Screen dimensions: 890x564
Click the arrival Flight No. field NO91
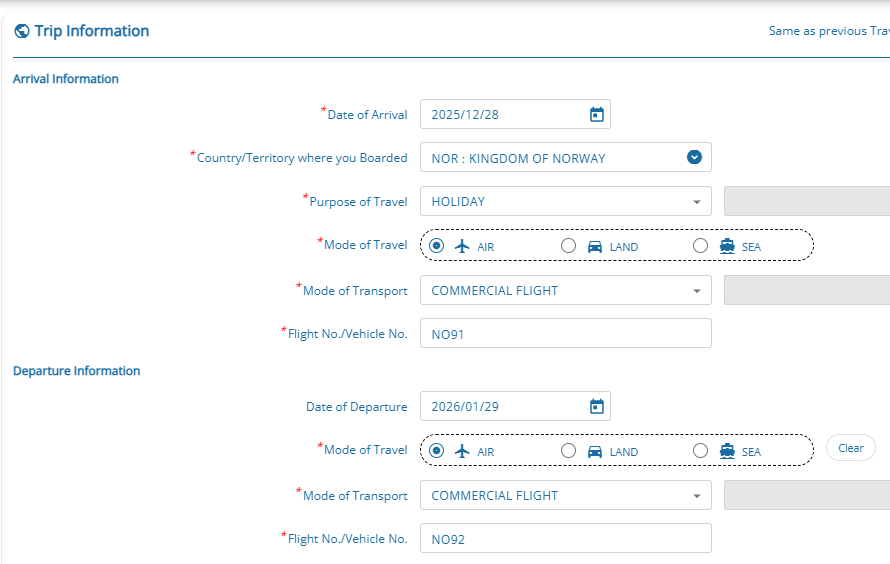[x=565, y=334]
